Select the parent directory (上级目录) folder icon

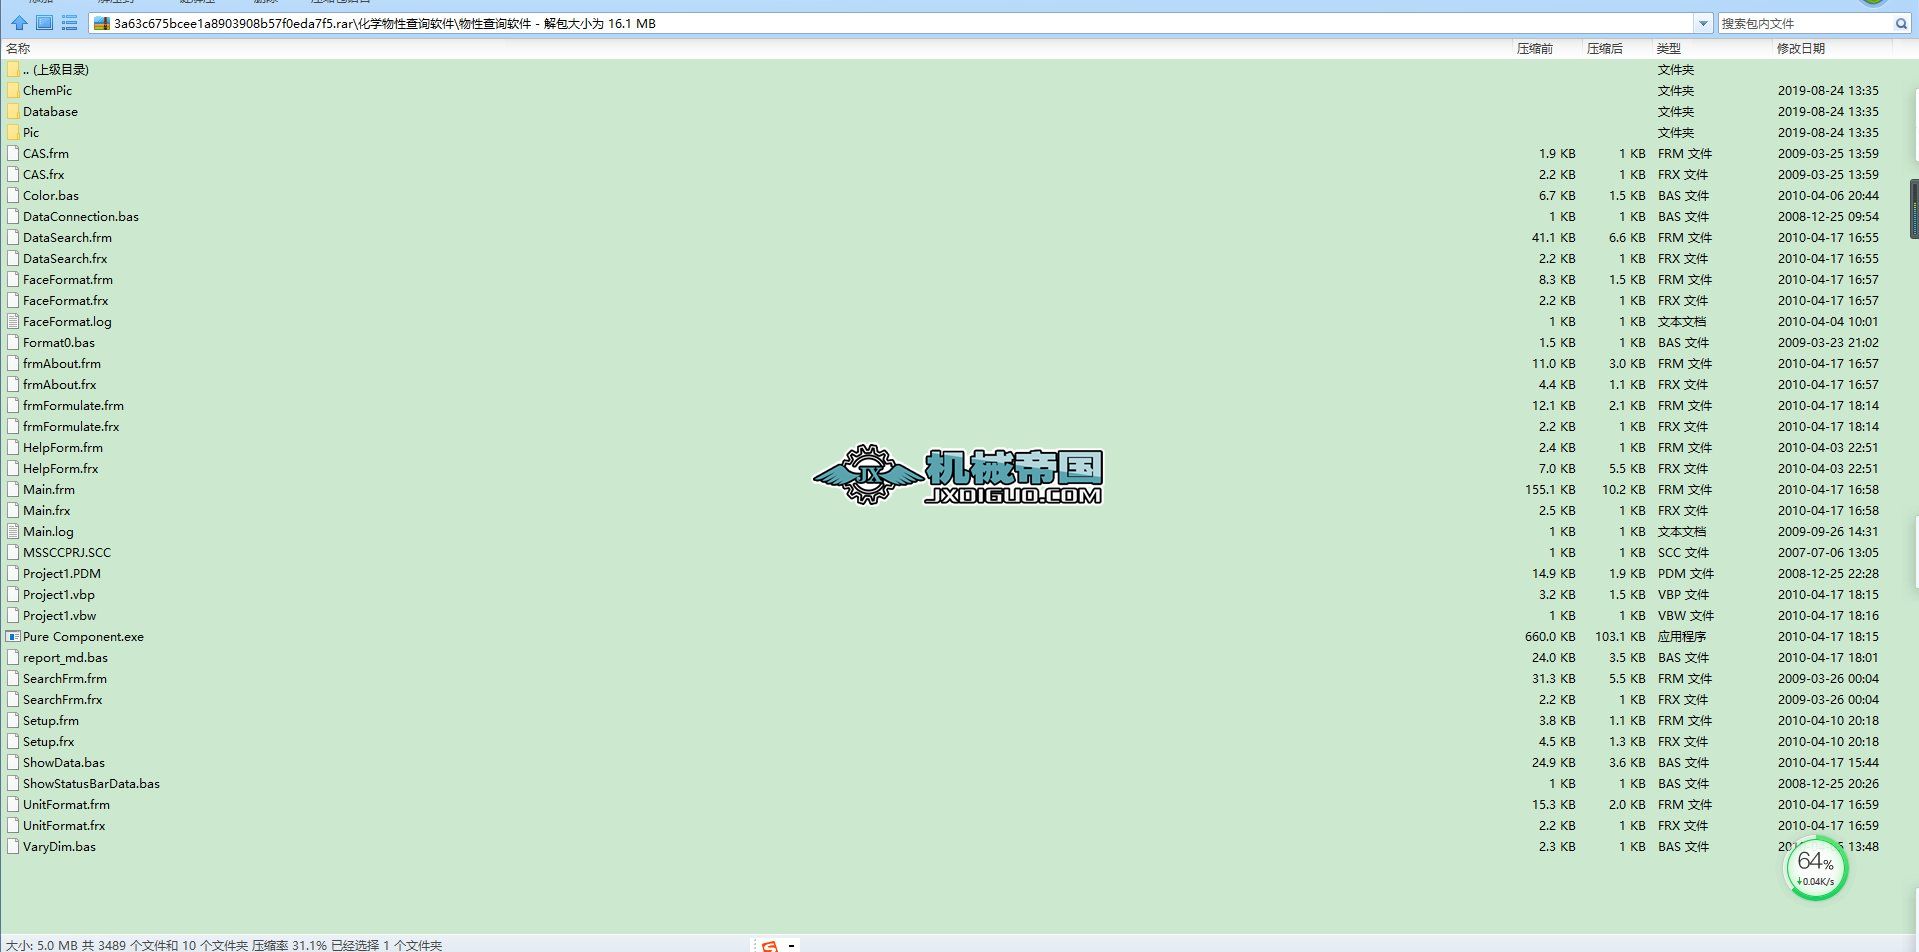point(13,69)
